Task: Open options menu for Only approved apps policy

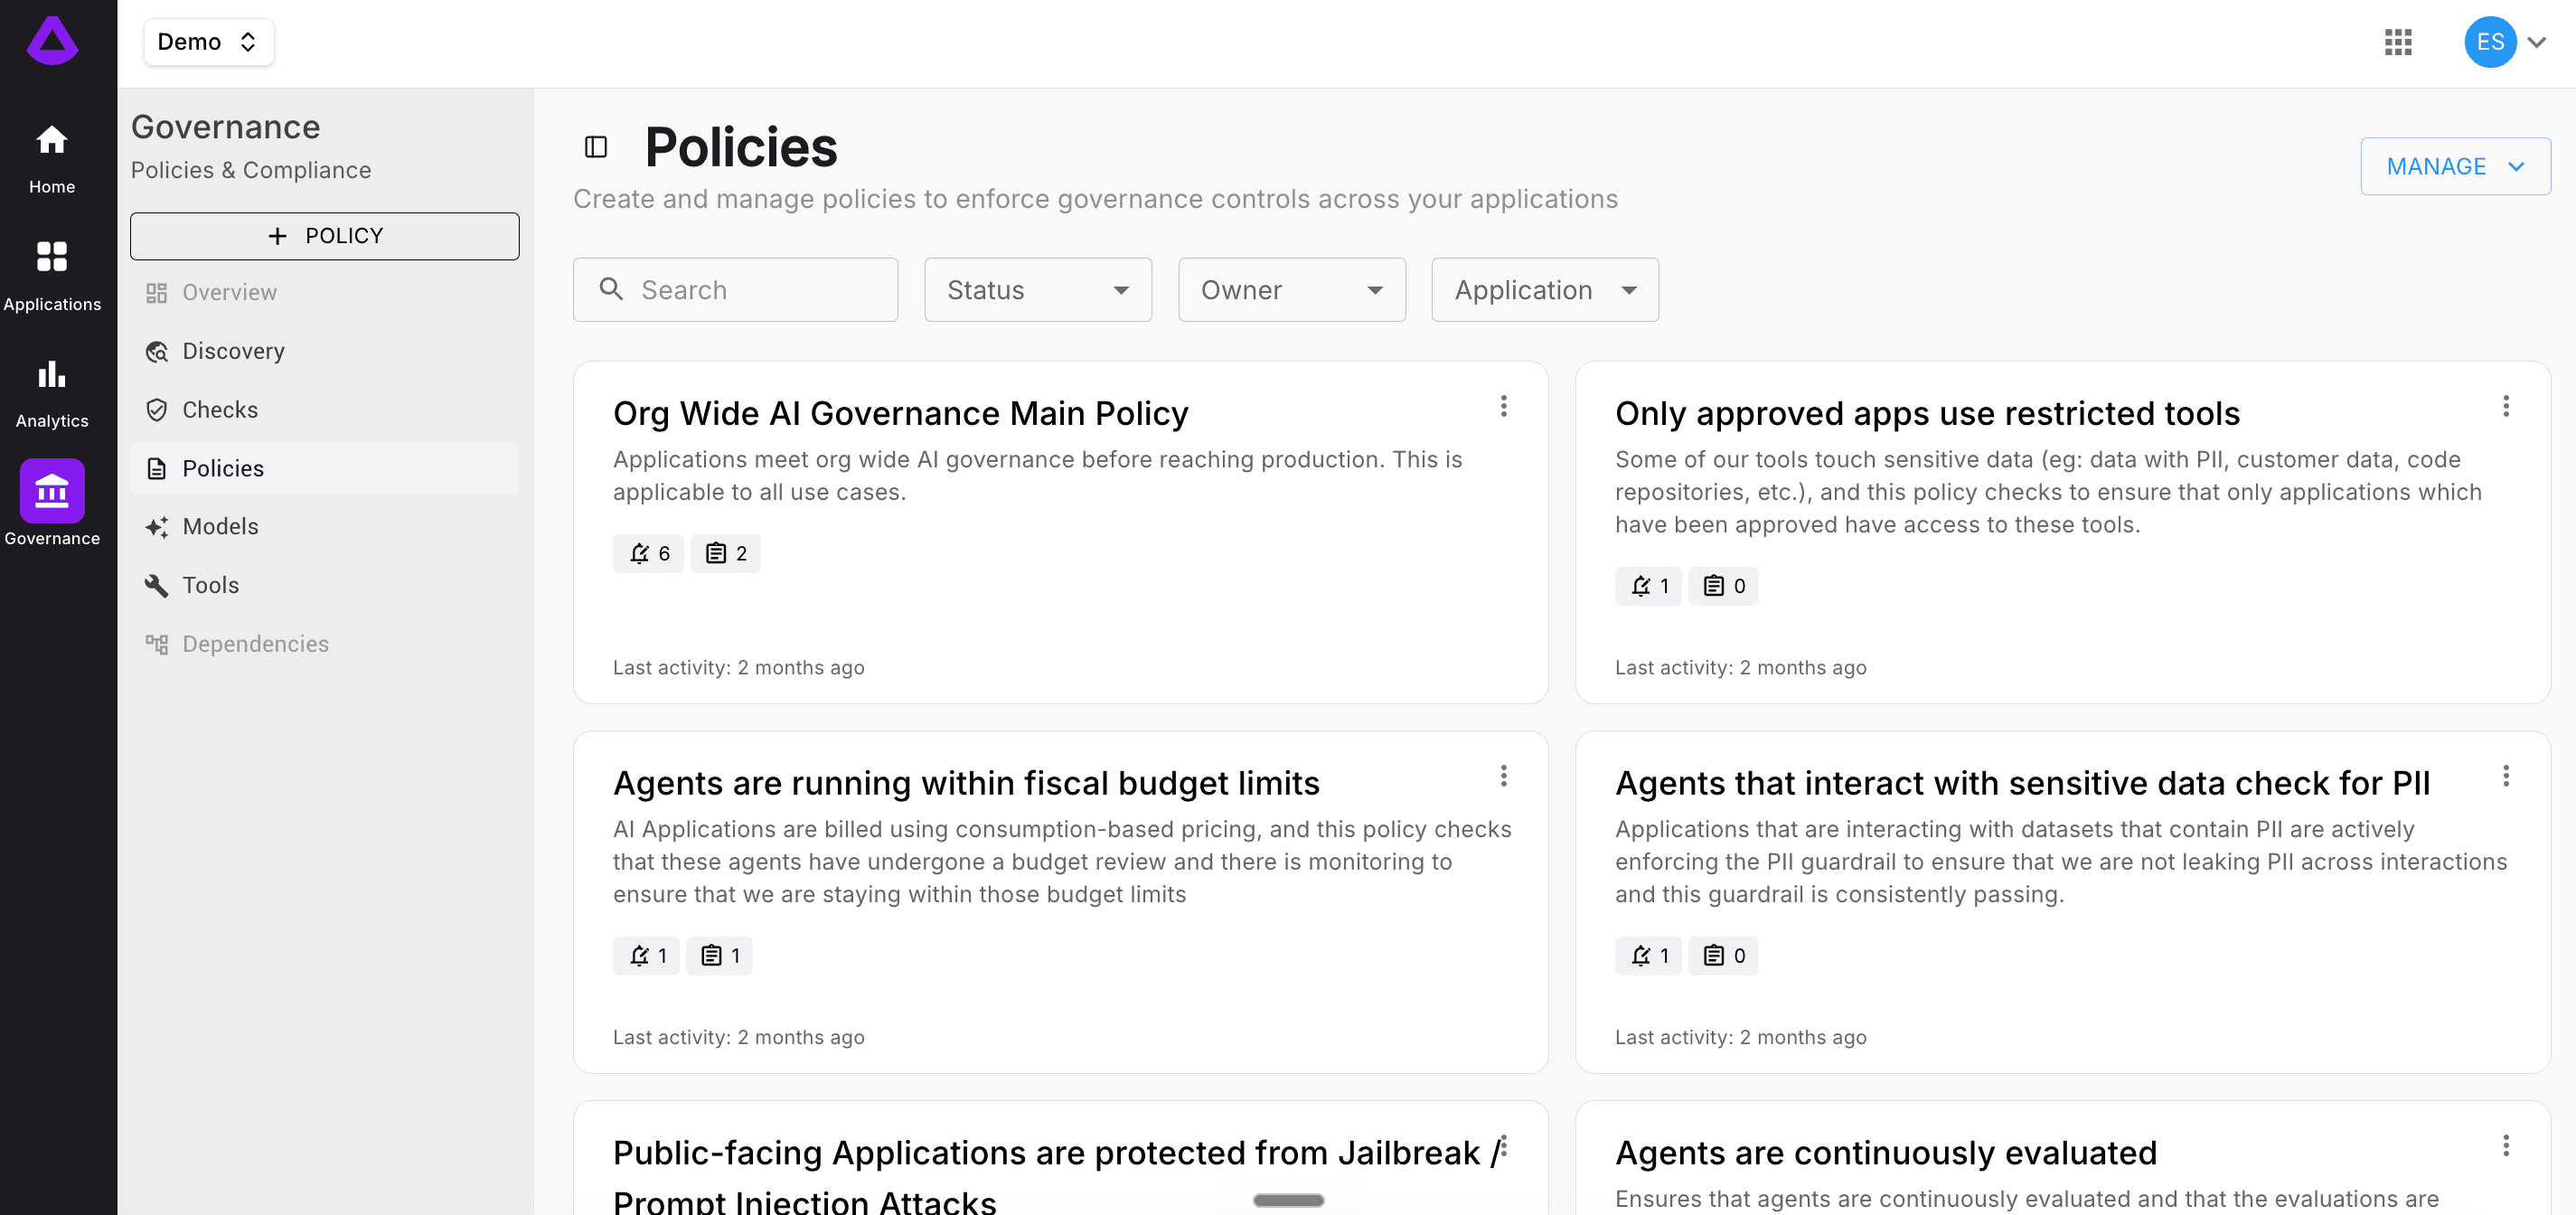Action: coord(2505,406)
